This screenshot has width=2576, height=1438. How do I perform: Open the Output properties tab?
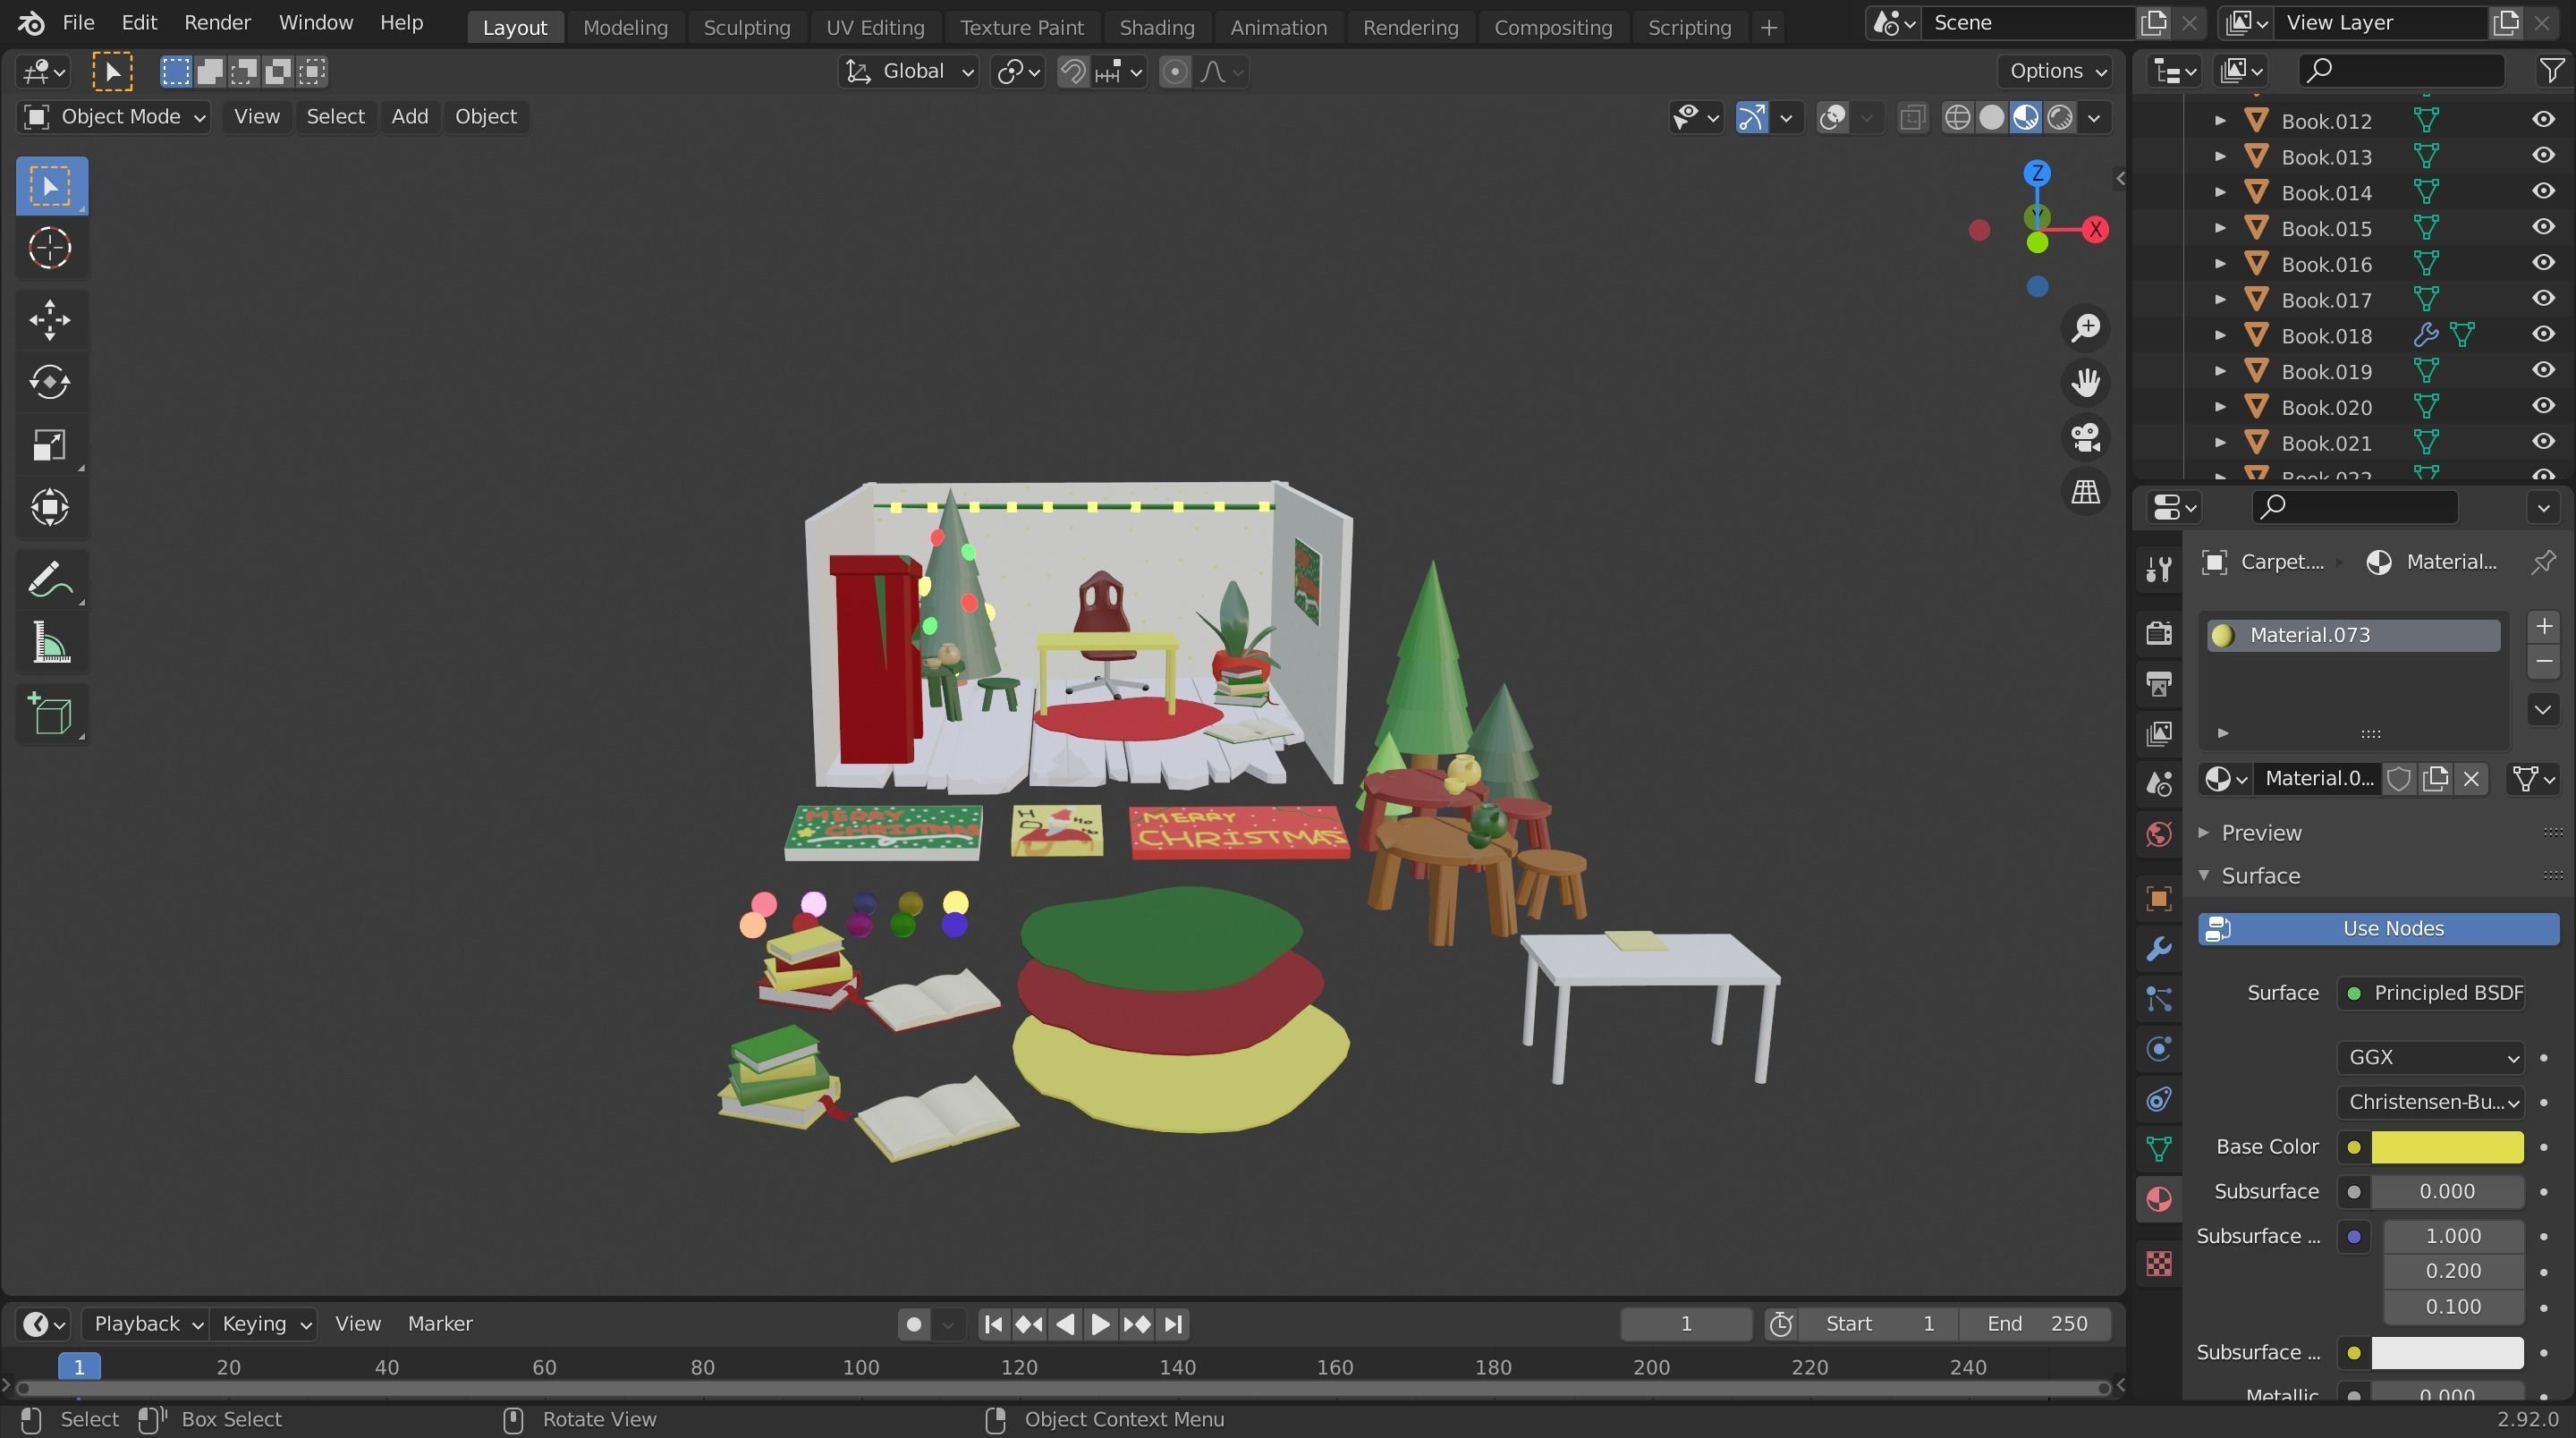click(2159, 684)
